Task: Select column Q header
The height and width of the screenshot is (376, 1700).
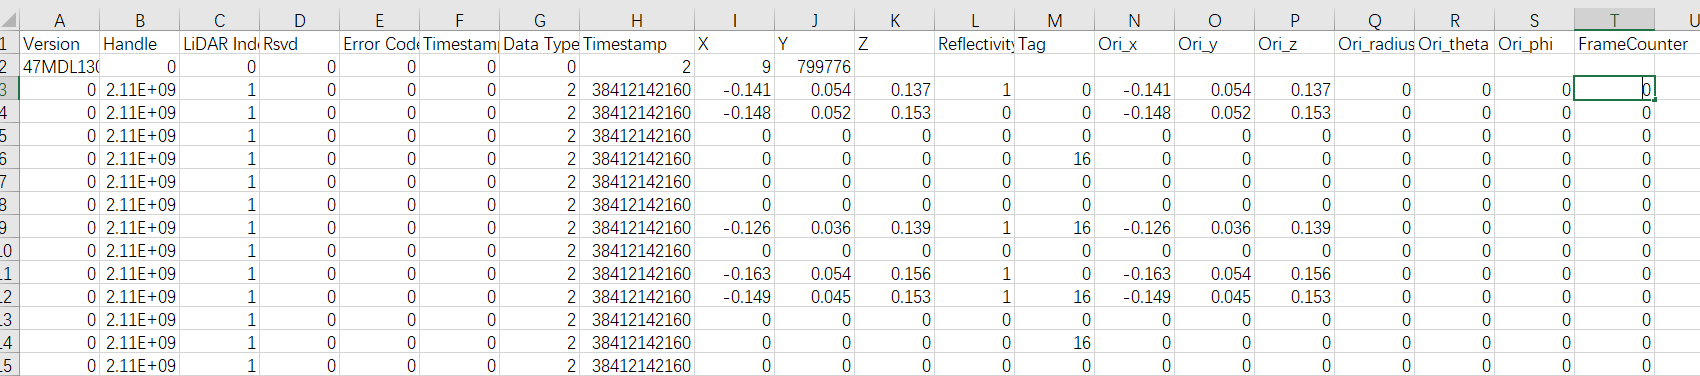Action: 1375,20
